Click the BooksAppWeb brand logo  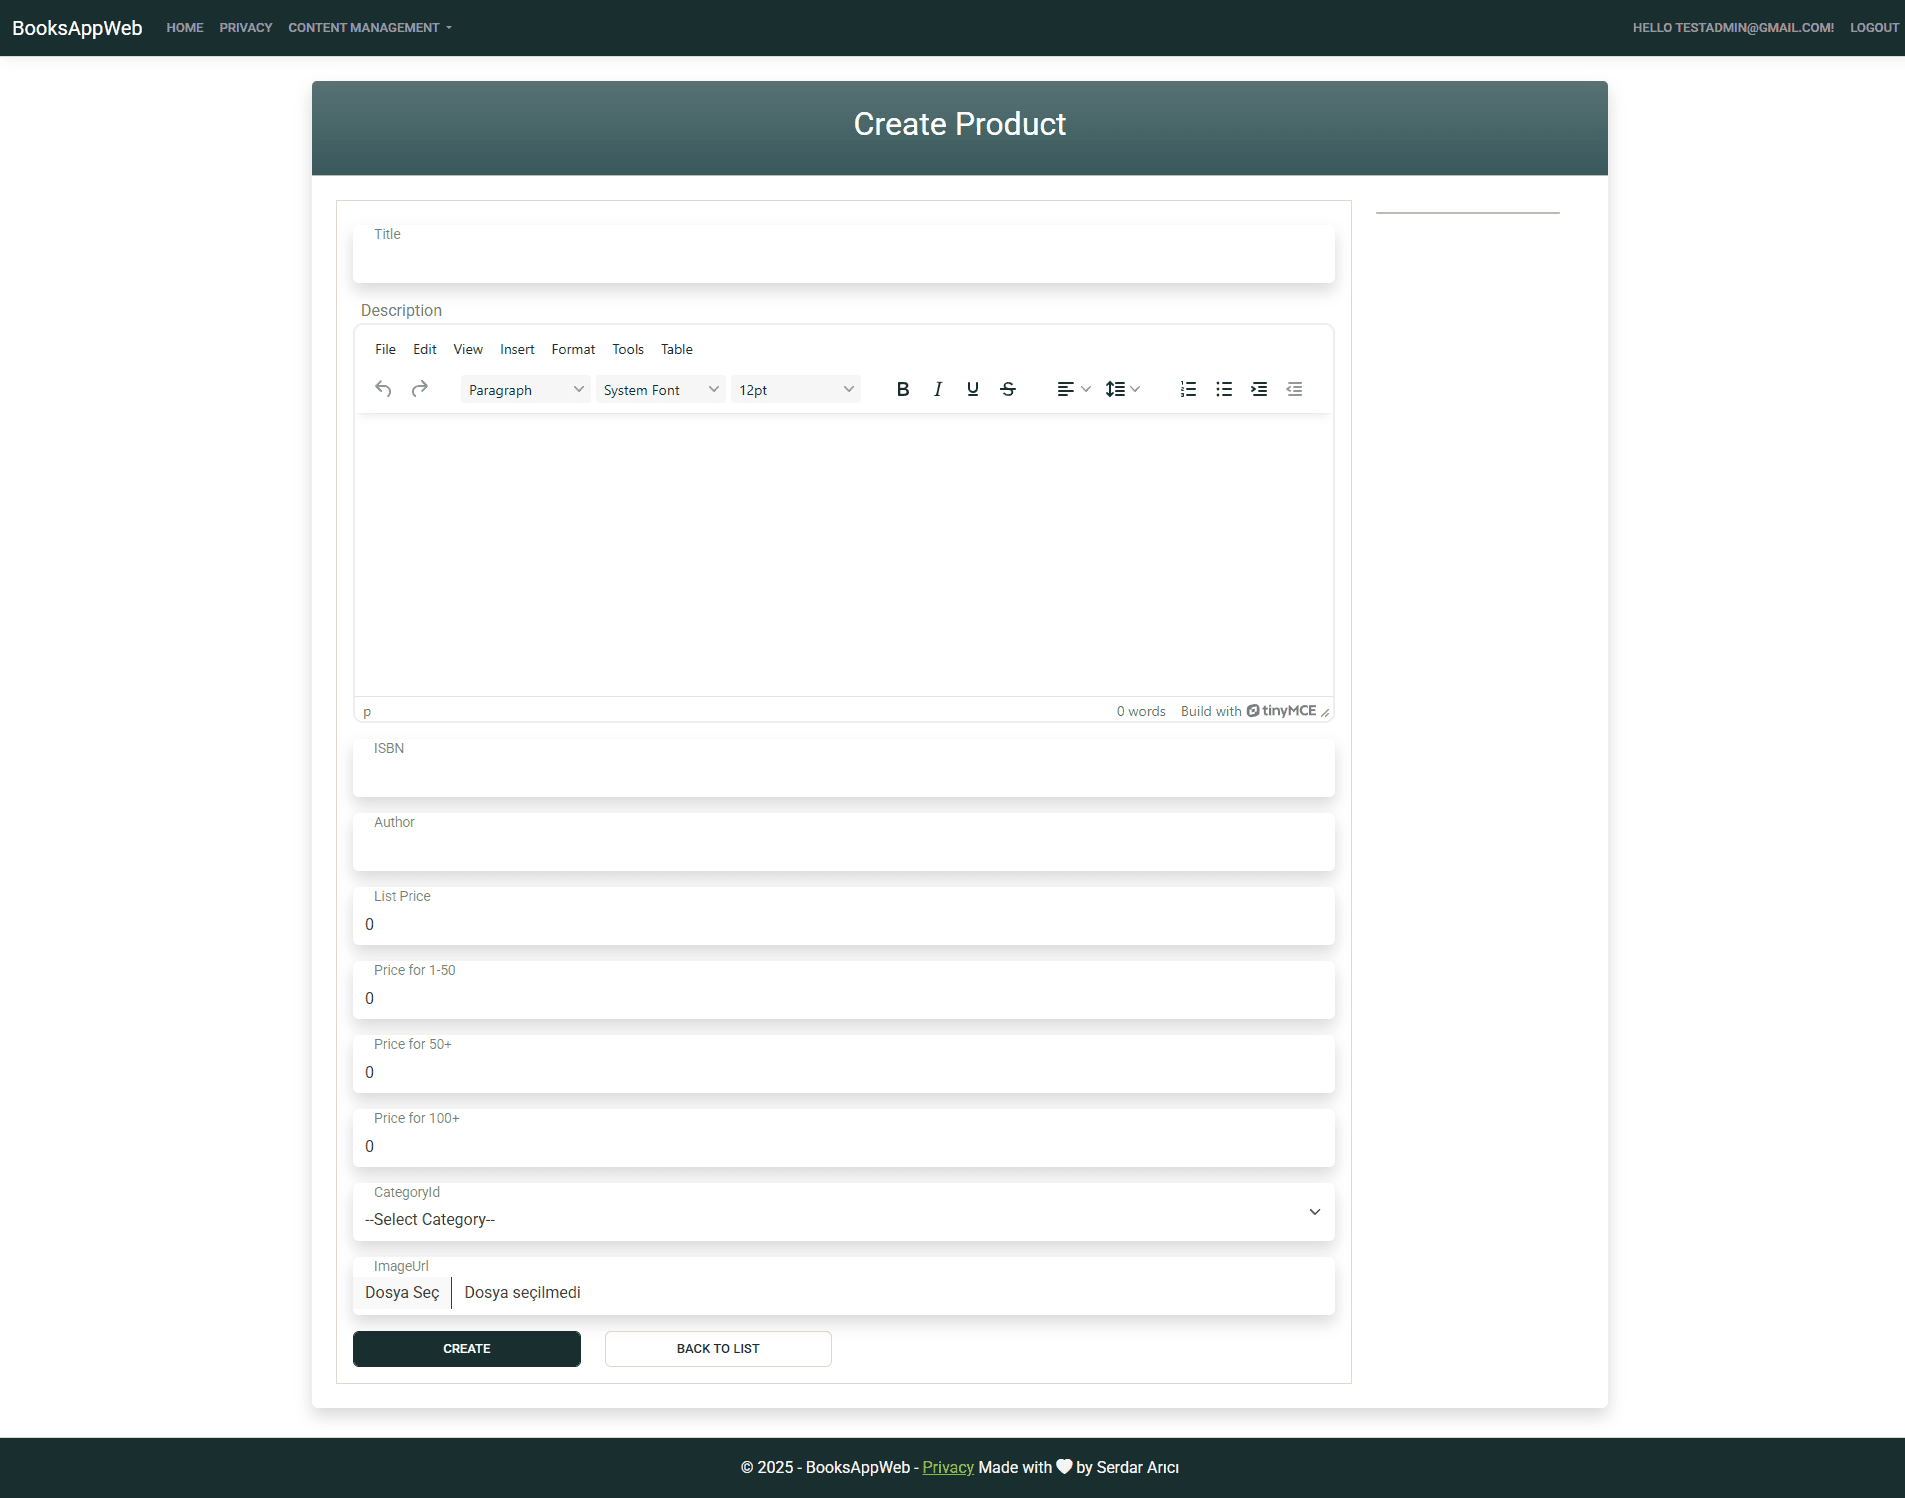point(77,28)
